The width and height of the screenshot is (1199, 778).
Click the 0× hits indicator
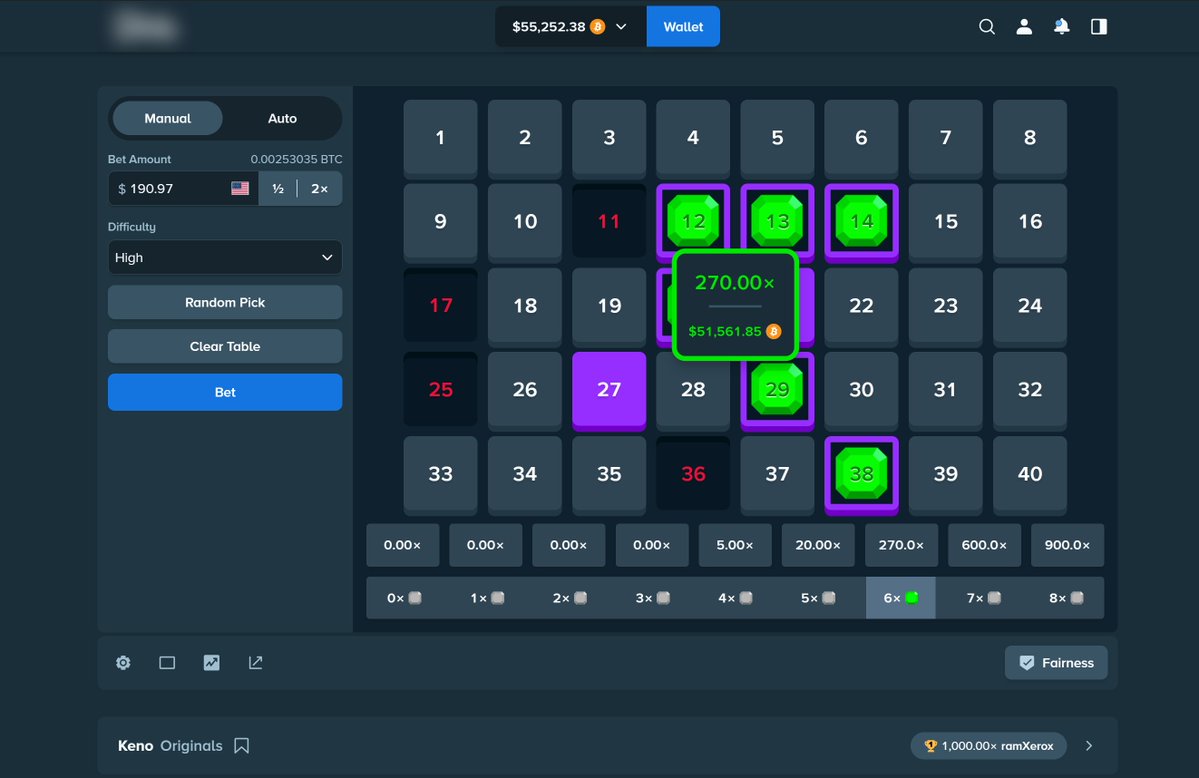click(x=404, y=597)
